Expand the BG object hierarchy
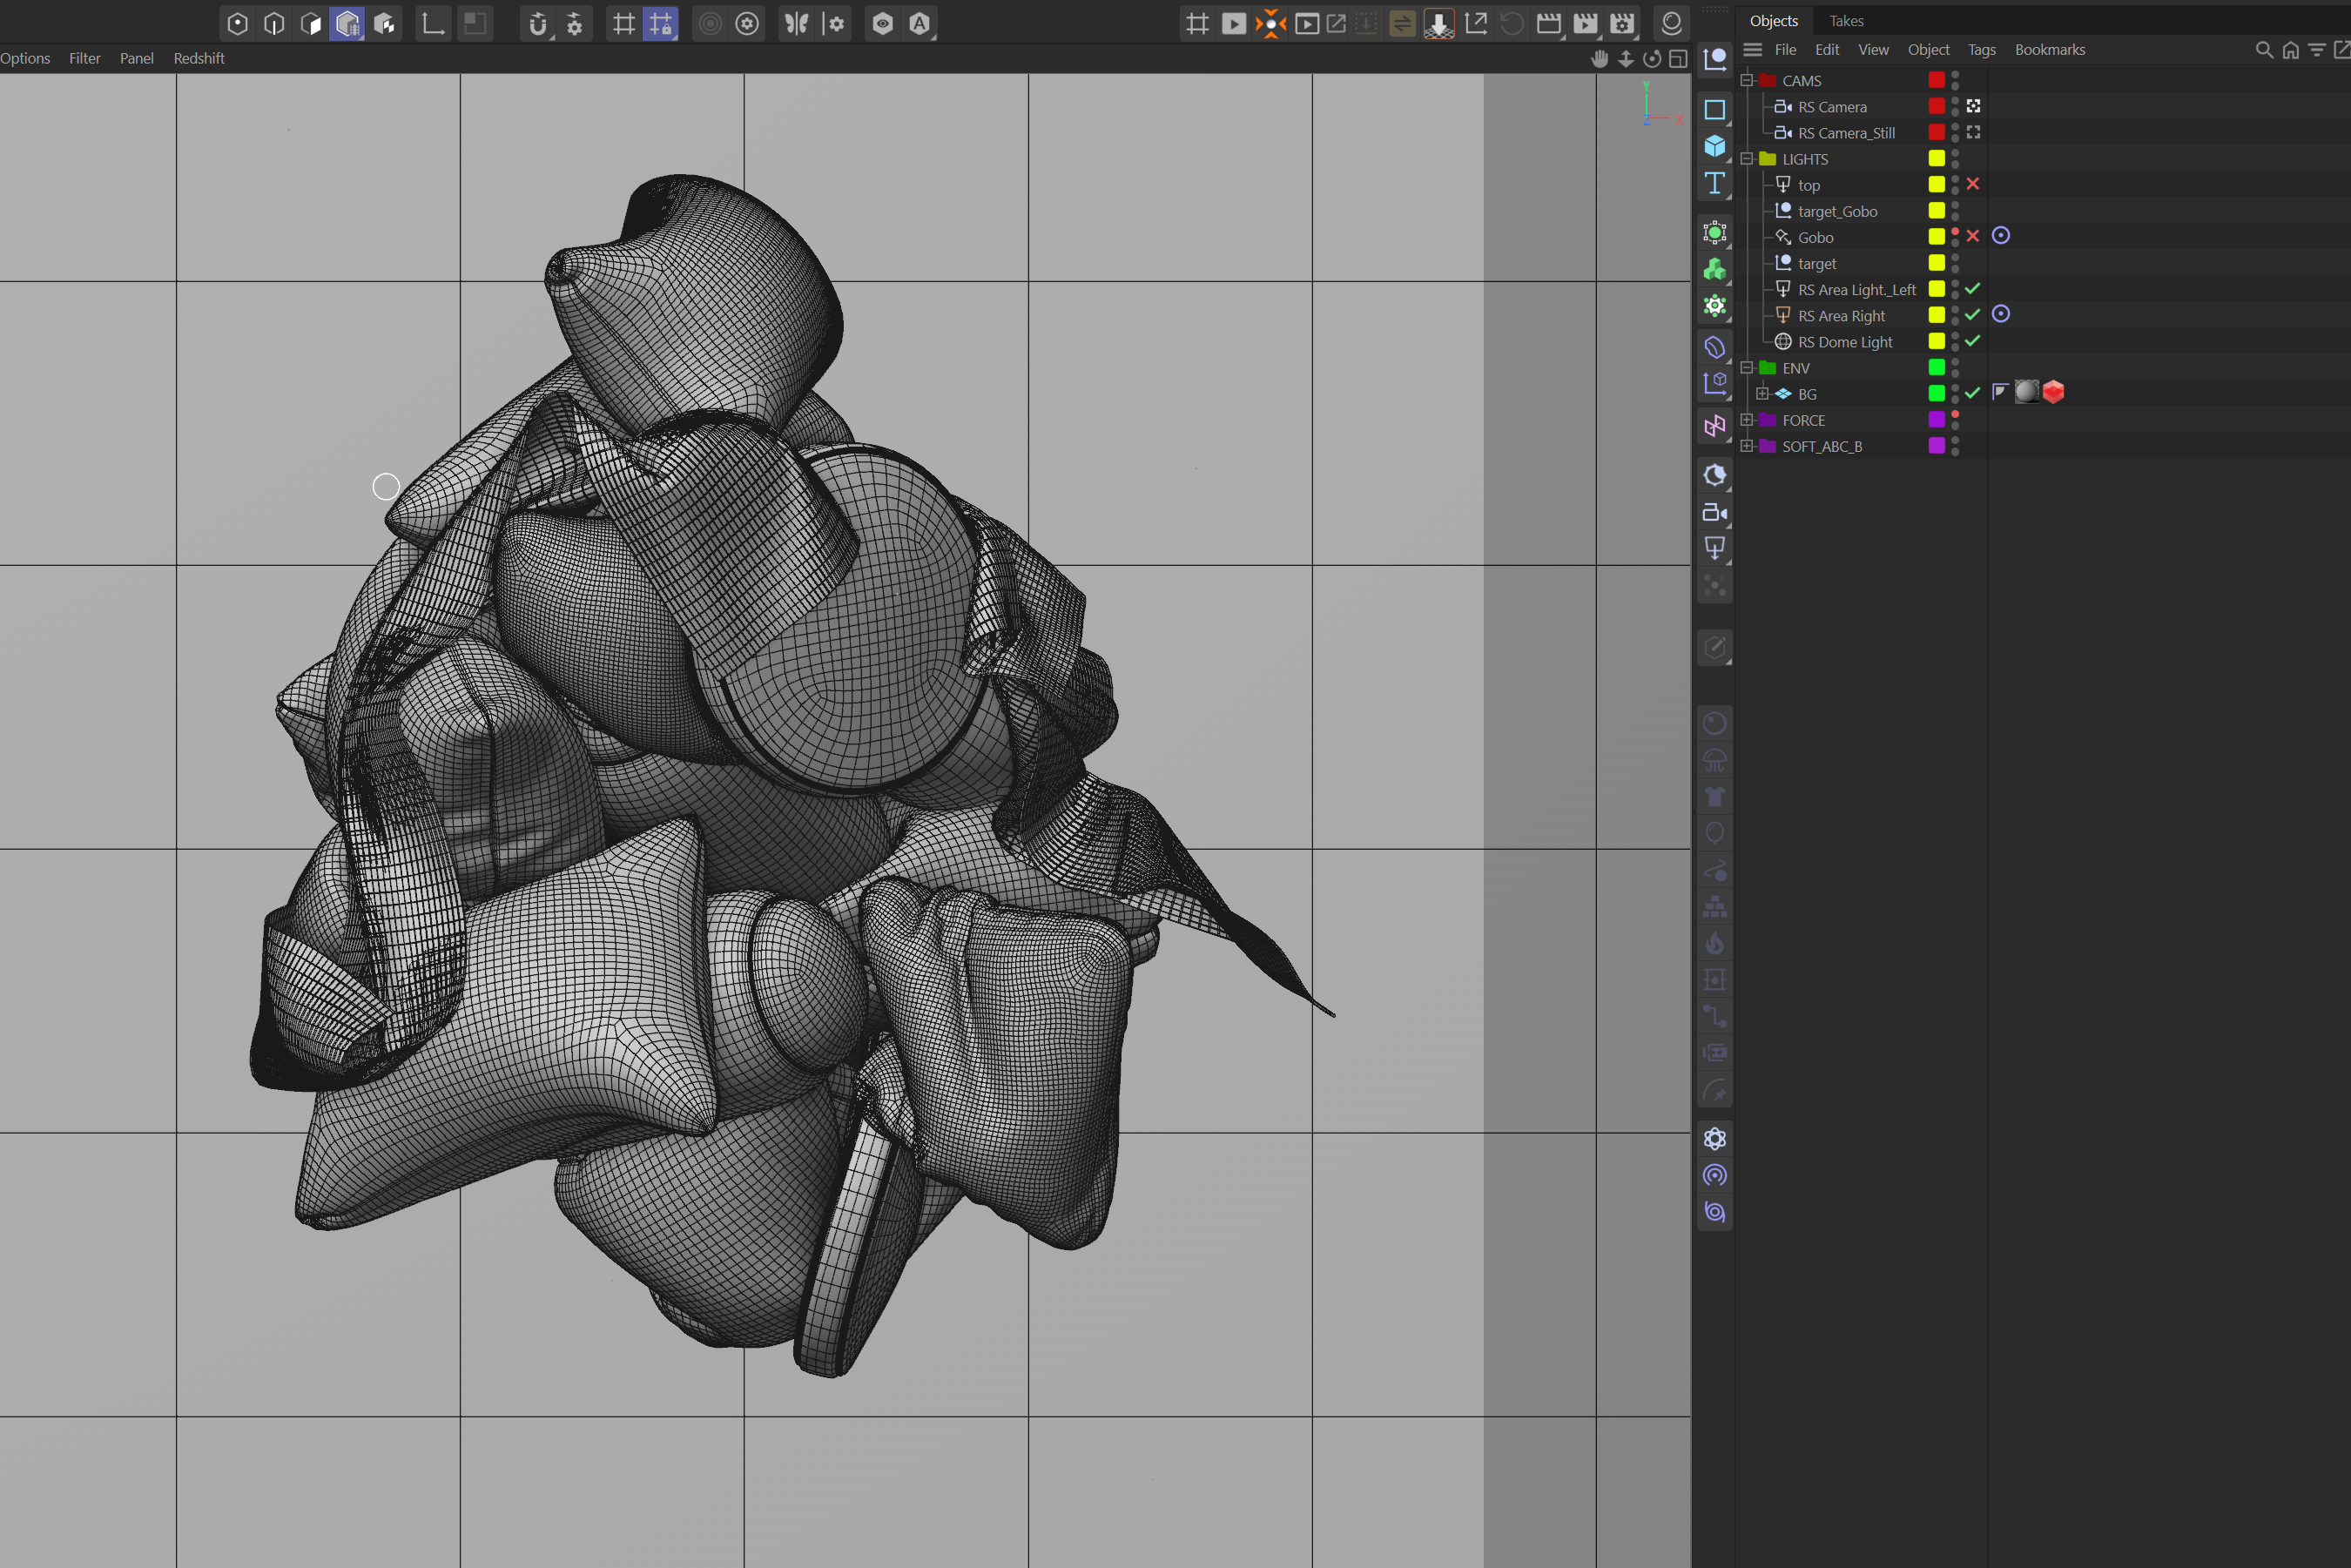 tap(1763, 394)
